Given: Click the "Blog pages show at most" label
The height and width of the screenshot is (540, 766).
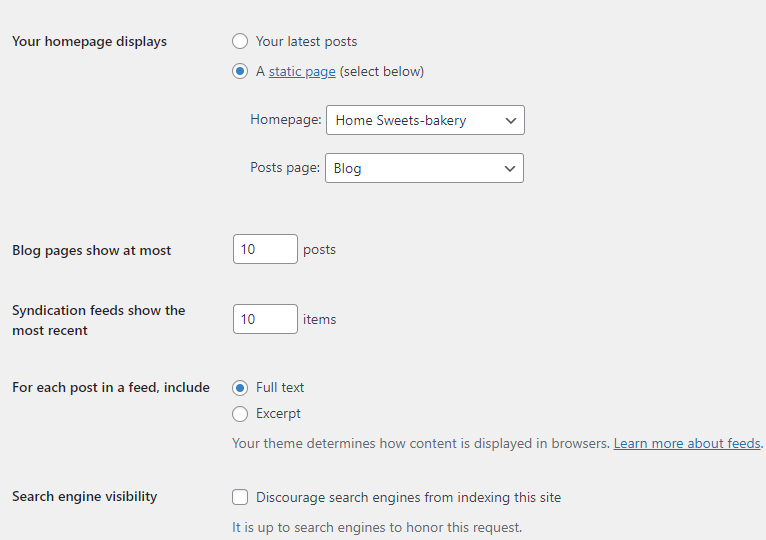Looking at the screenshot, I should point(92,251).
